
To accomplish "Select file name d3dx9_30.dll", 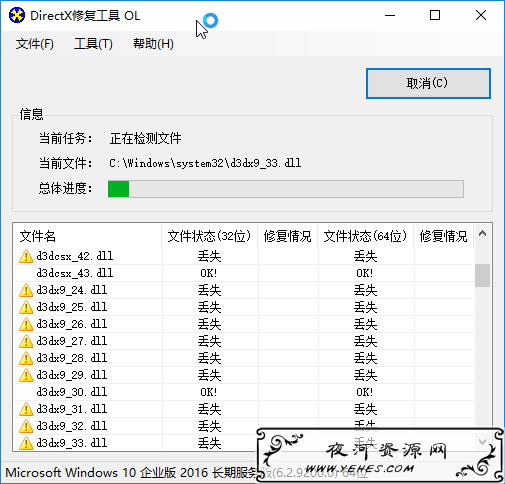I will [x=72, y=392].
